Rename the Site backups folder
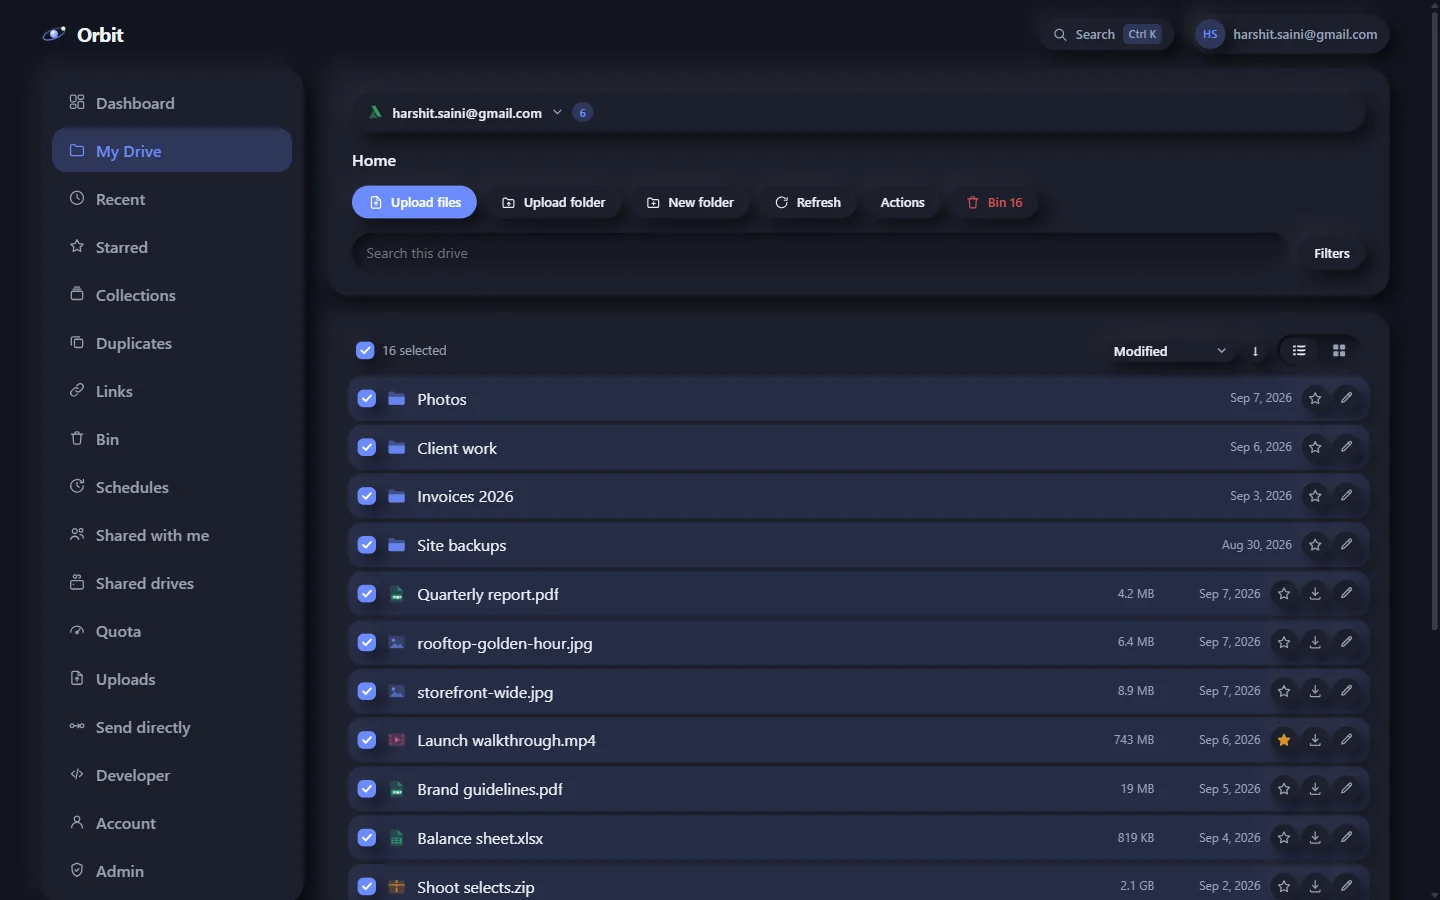Image resolution: width=1440 pixels, height=900 pixels. (x=1347, y=545)
